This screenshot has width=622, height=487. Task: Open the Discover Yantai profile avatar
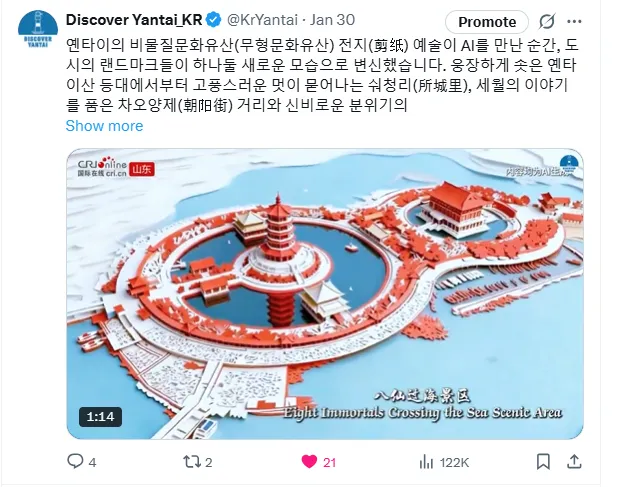tap(38, 29)
